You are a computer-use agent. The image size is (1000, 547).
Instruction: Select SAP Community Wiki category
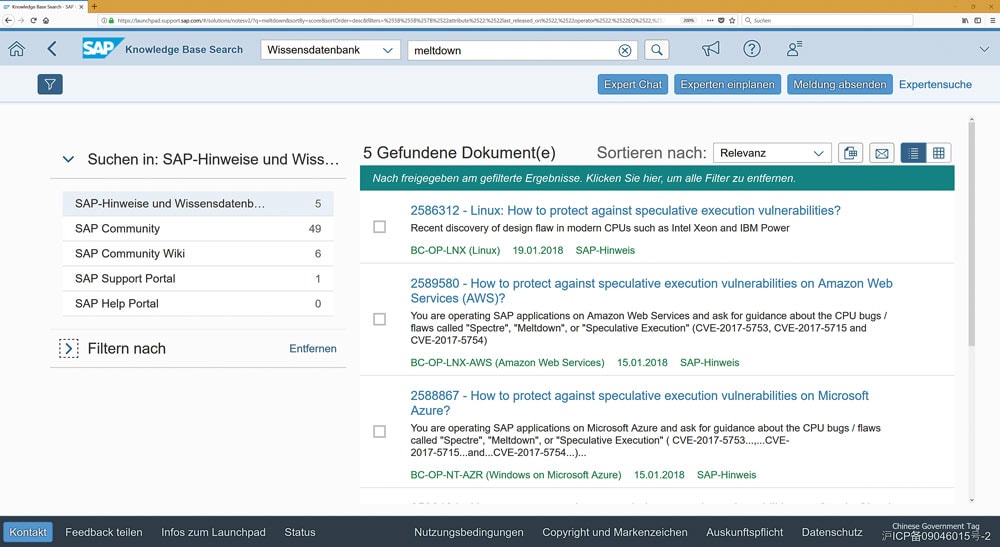click(198, 254)
